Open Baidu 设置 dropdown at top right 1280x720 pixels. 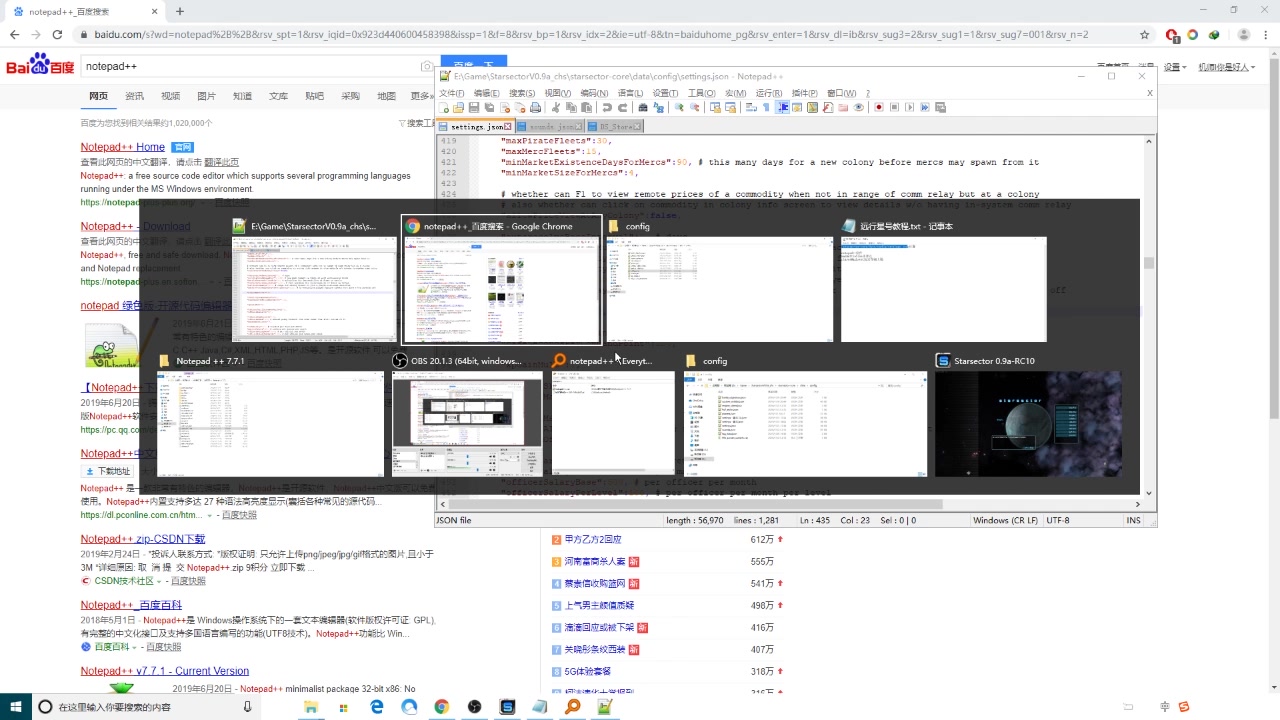point(1176,67)
